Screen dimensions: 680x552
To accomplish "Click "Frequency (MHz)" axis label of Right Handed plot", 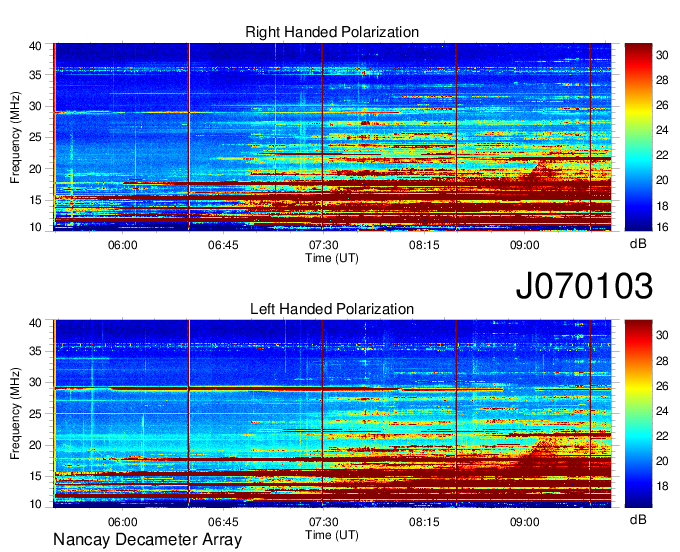I will click(x=15, y=137).
